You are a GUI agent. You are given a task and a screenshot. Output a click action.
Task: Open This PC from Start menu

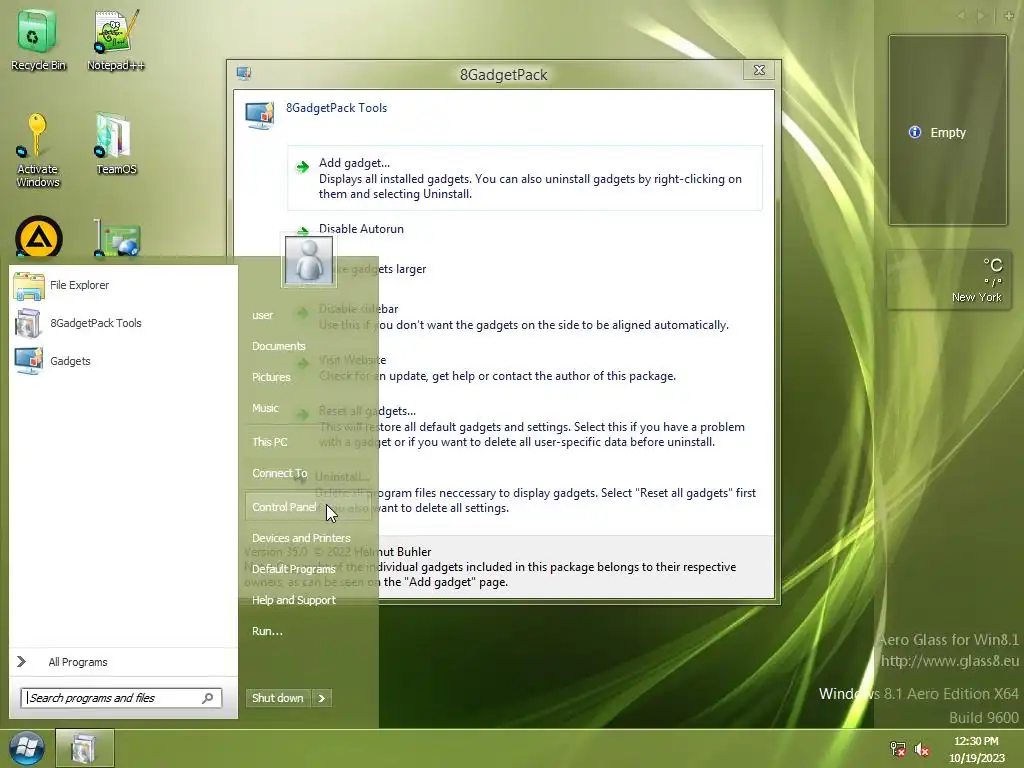pyautogui.click(x=270, y=442)
